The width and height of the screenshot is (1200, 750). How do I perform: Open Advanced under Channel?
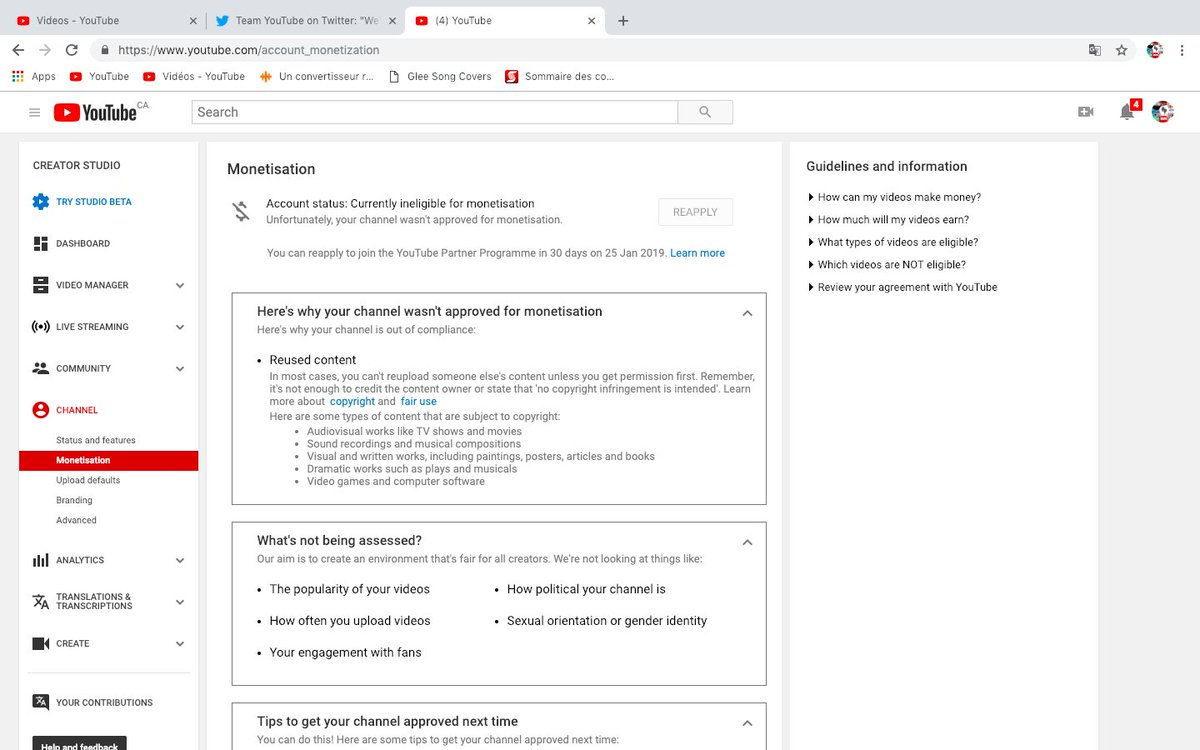76,520
